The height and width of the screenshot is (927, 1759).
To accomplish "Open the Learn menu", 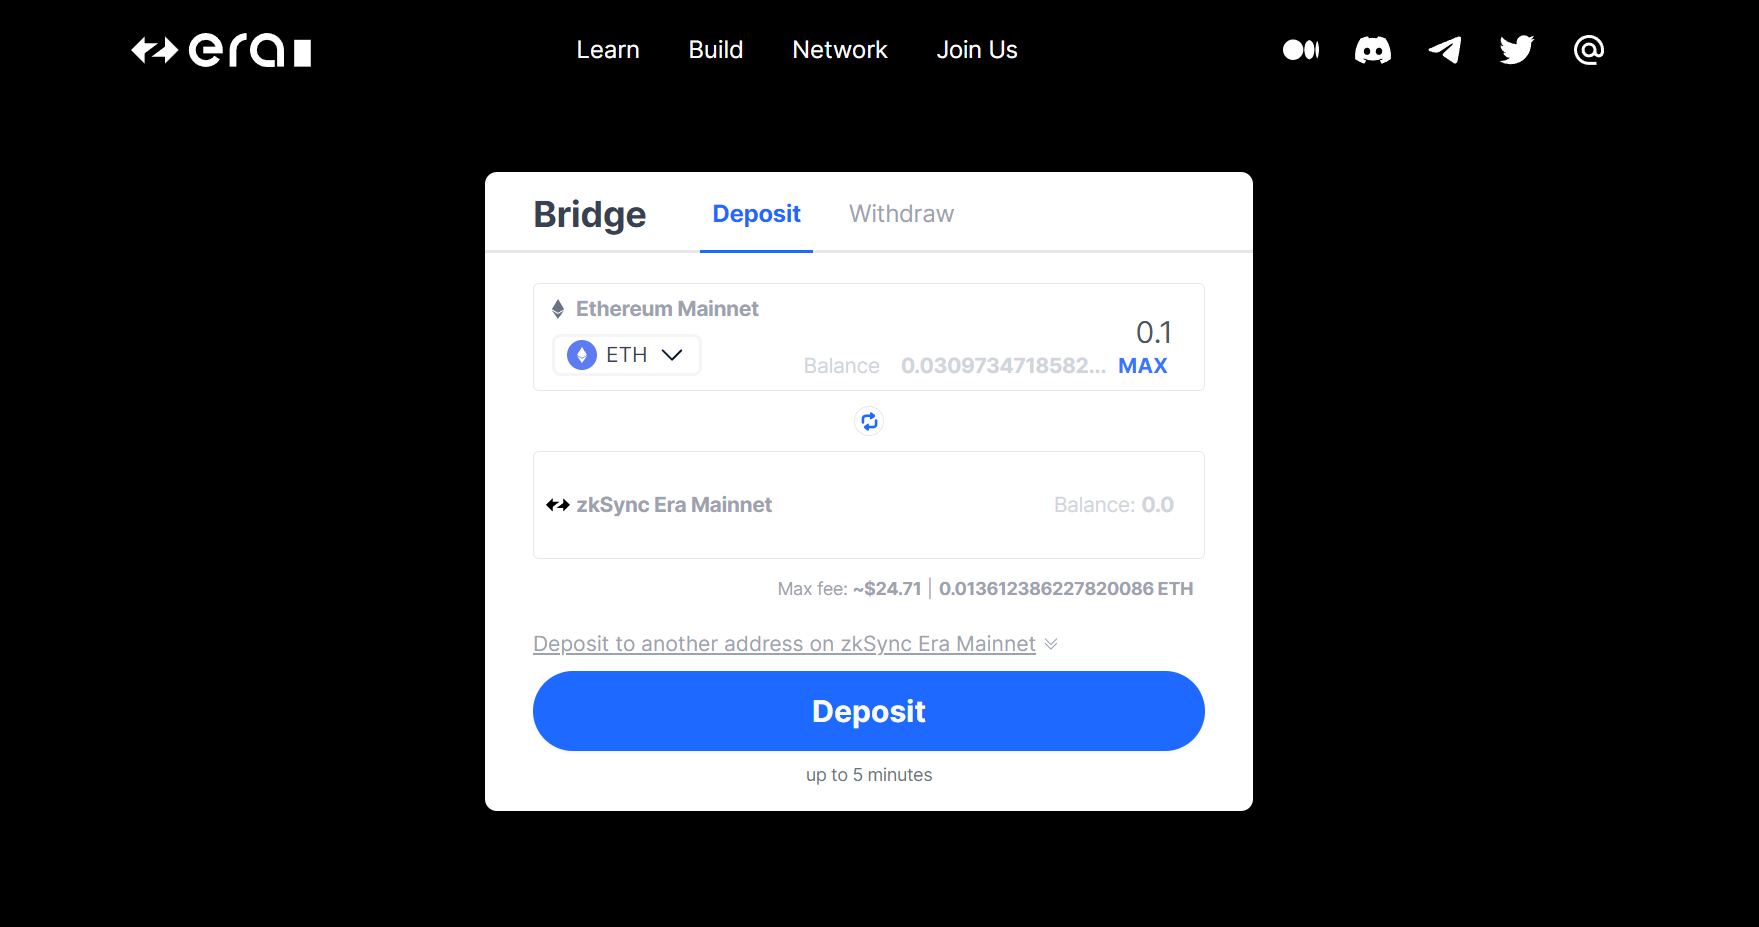I will (x=608, y=50).
